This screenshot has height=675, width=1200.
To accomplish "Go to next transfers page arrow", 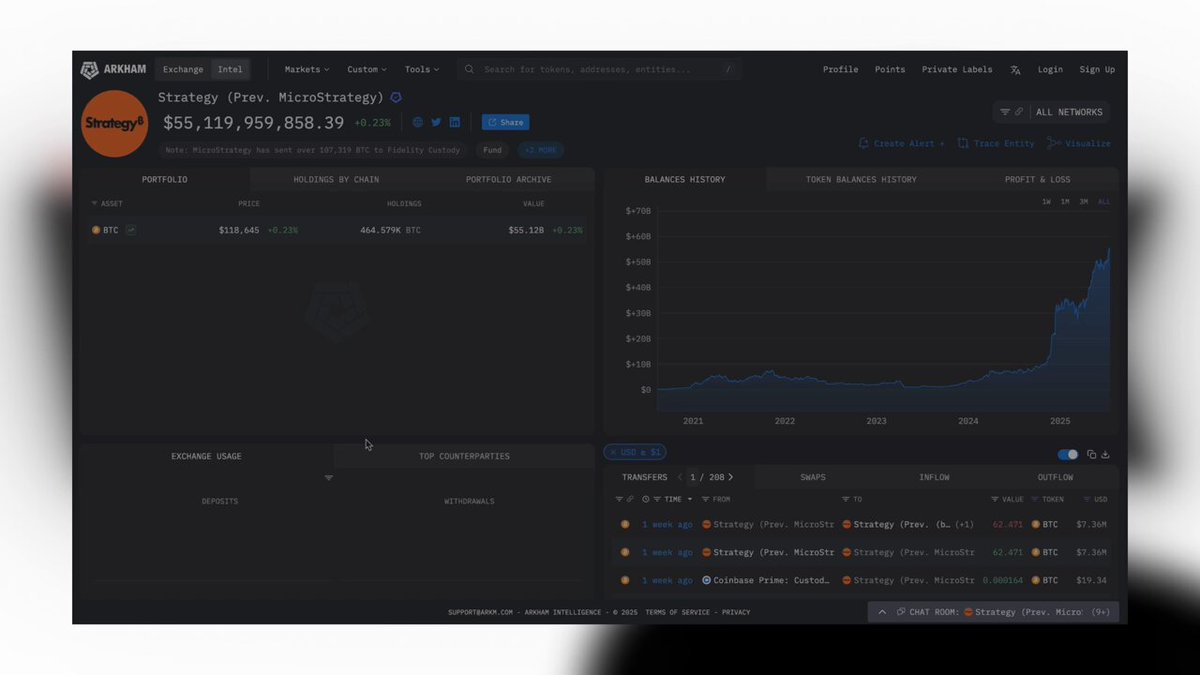I will coord(731,477).
